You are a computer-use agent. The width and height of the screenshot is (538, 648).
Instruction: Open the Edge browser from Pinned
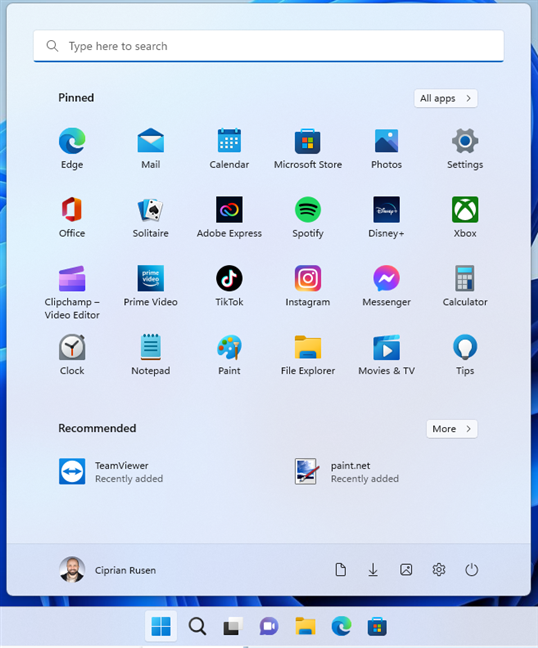(72, 149)
